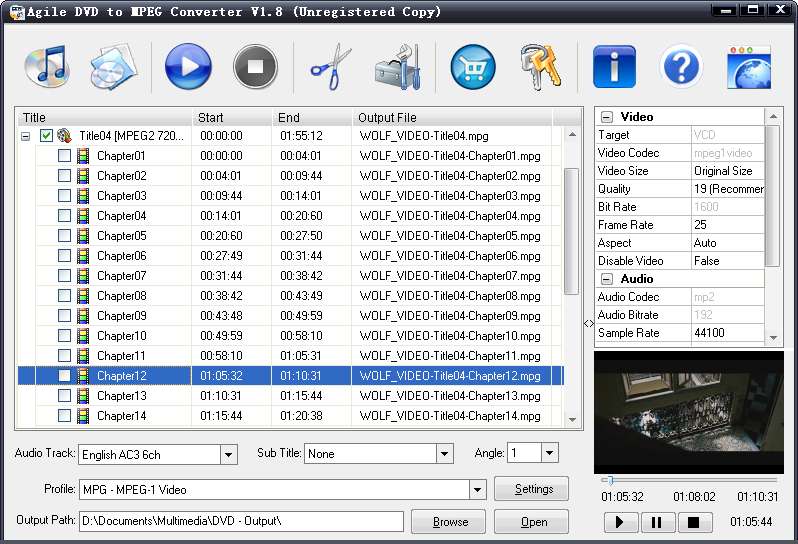798x544 pixels.
Task: Check the Chapter02 checkbox
Action: click(64, 176)
